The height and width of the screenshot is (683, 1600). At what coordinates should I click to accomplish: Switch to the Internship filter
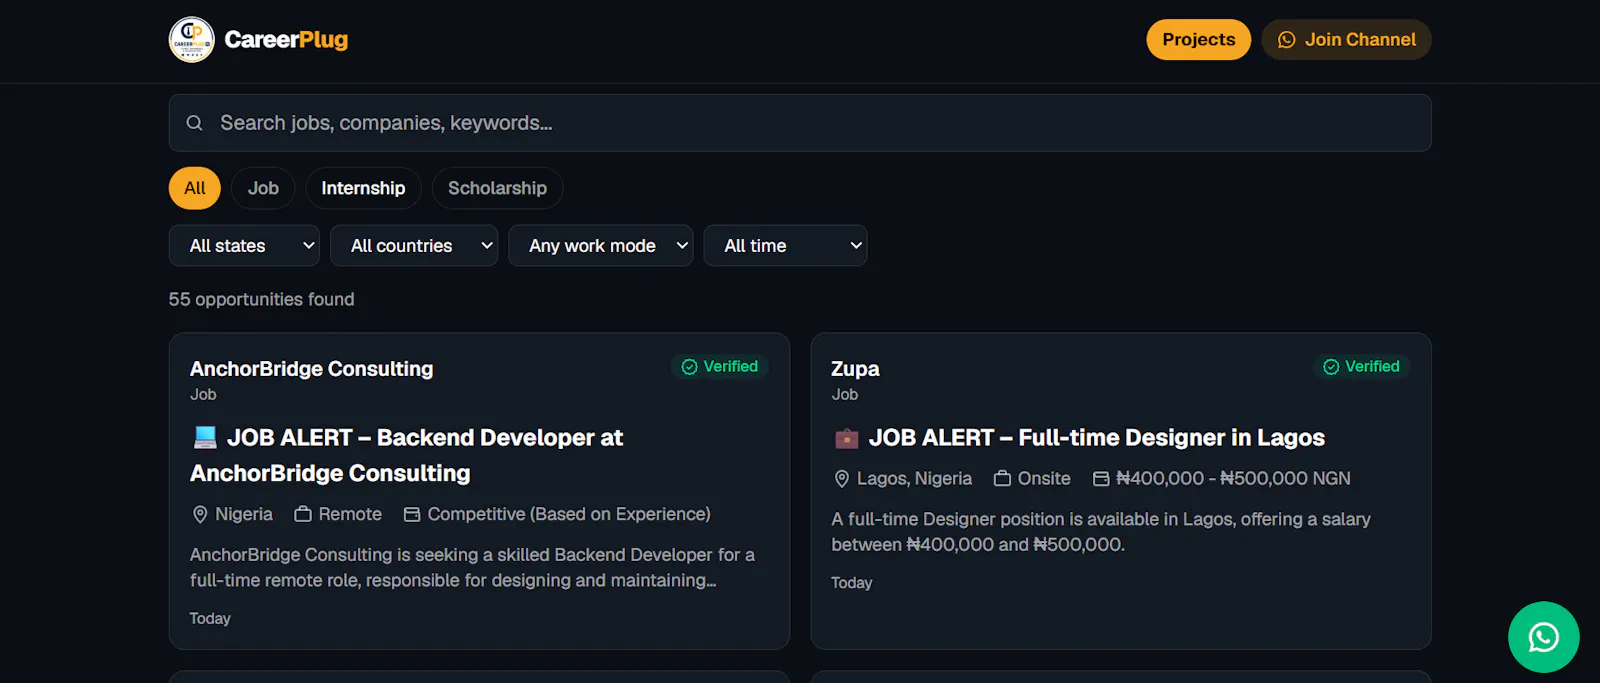coord(363,188)
